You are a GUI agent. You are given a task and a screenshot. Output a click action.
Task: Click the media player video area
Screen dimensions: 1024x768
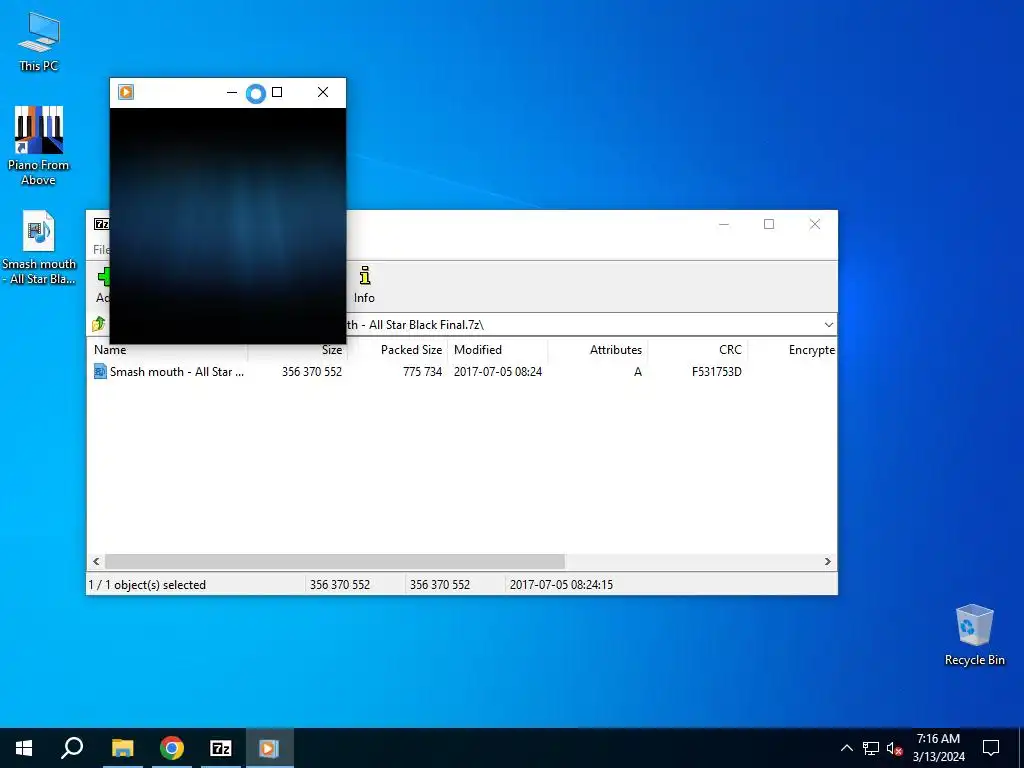coord(228,225)
